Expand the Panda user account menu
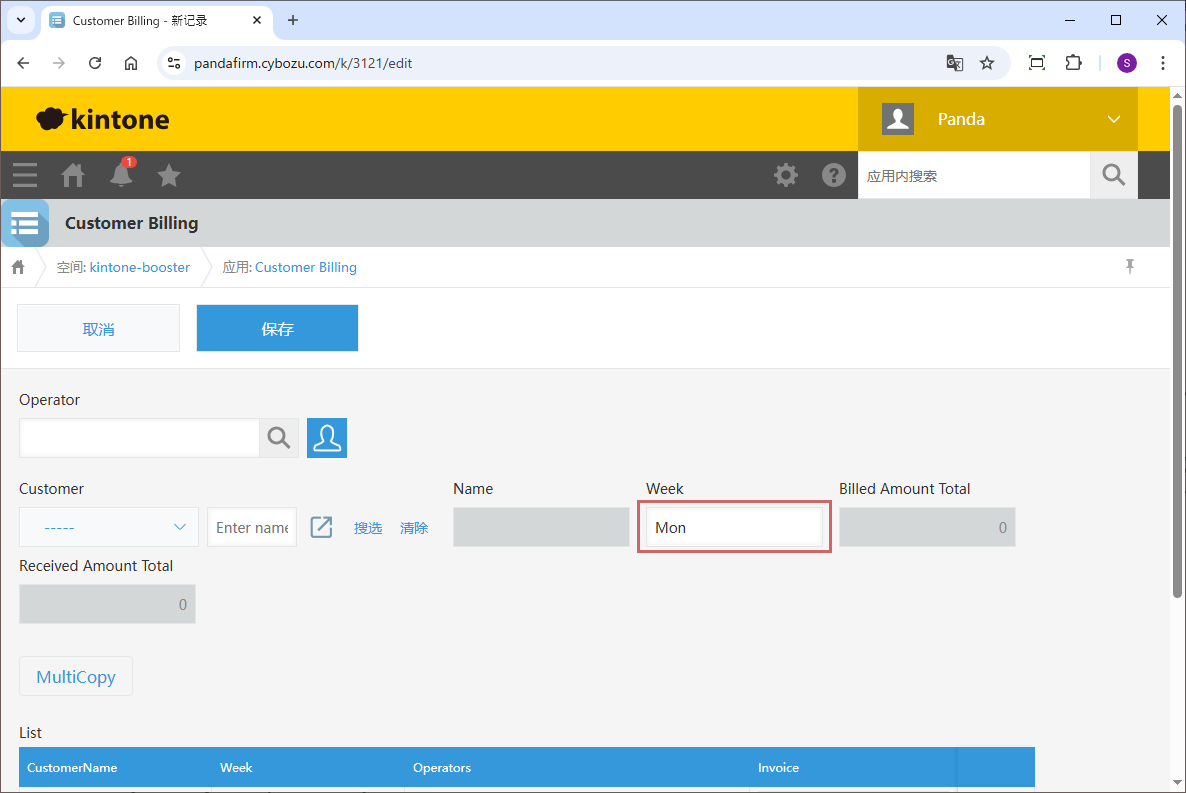Image resolution: width=1186 pixels, height=793 pixels. click(1113, 119)
